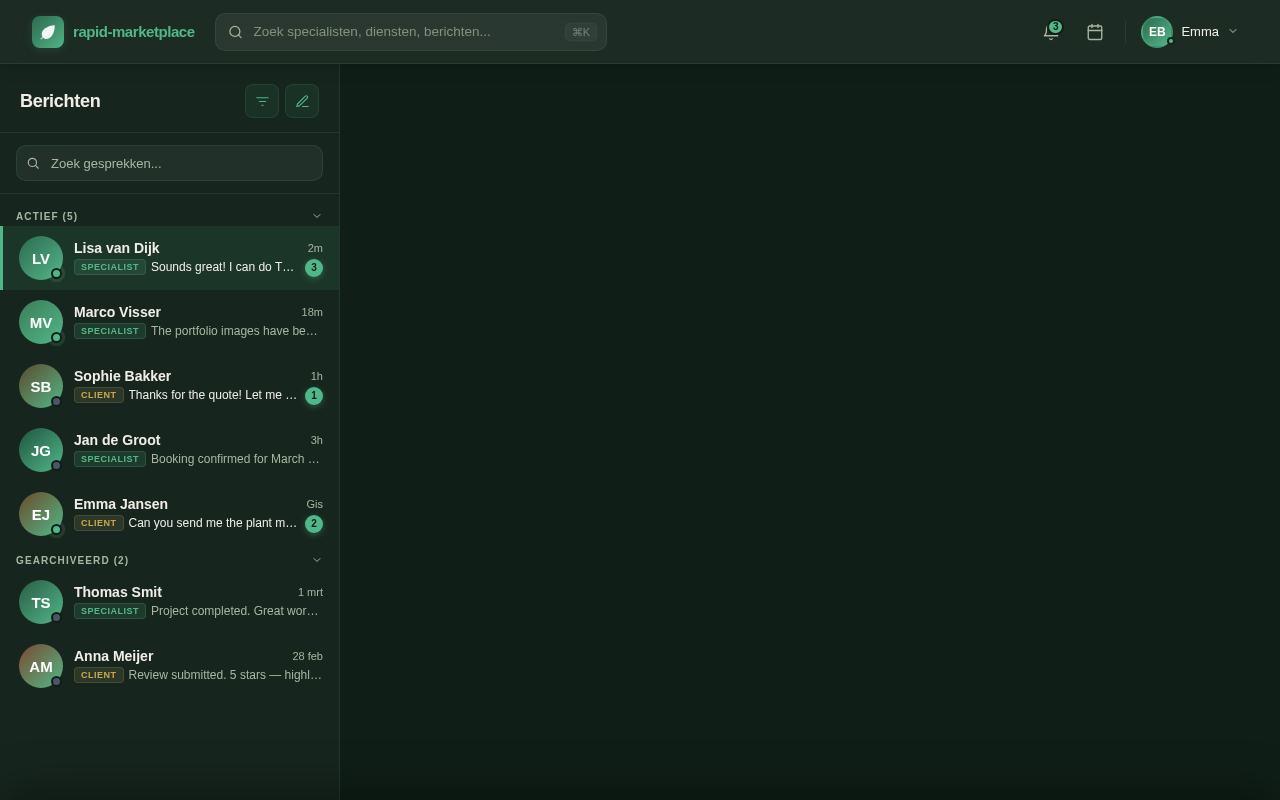Collapse the ACTIEF (5) section

click(317, 216)
